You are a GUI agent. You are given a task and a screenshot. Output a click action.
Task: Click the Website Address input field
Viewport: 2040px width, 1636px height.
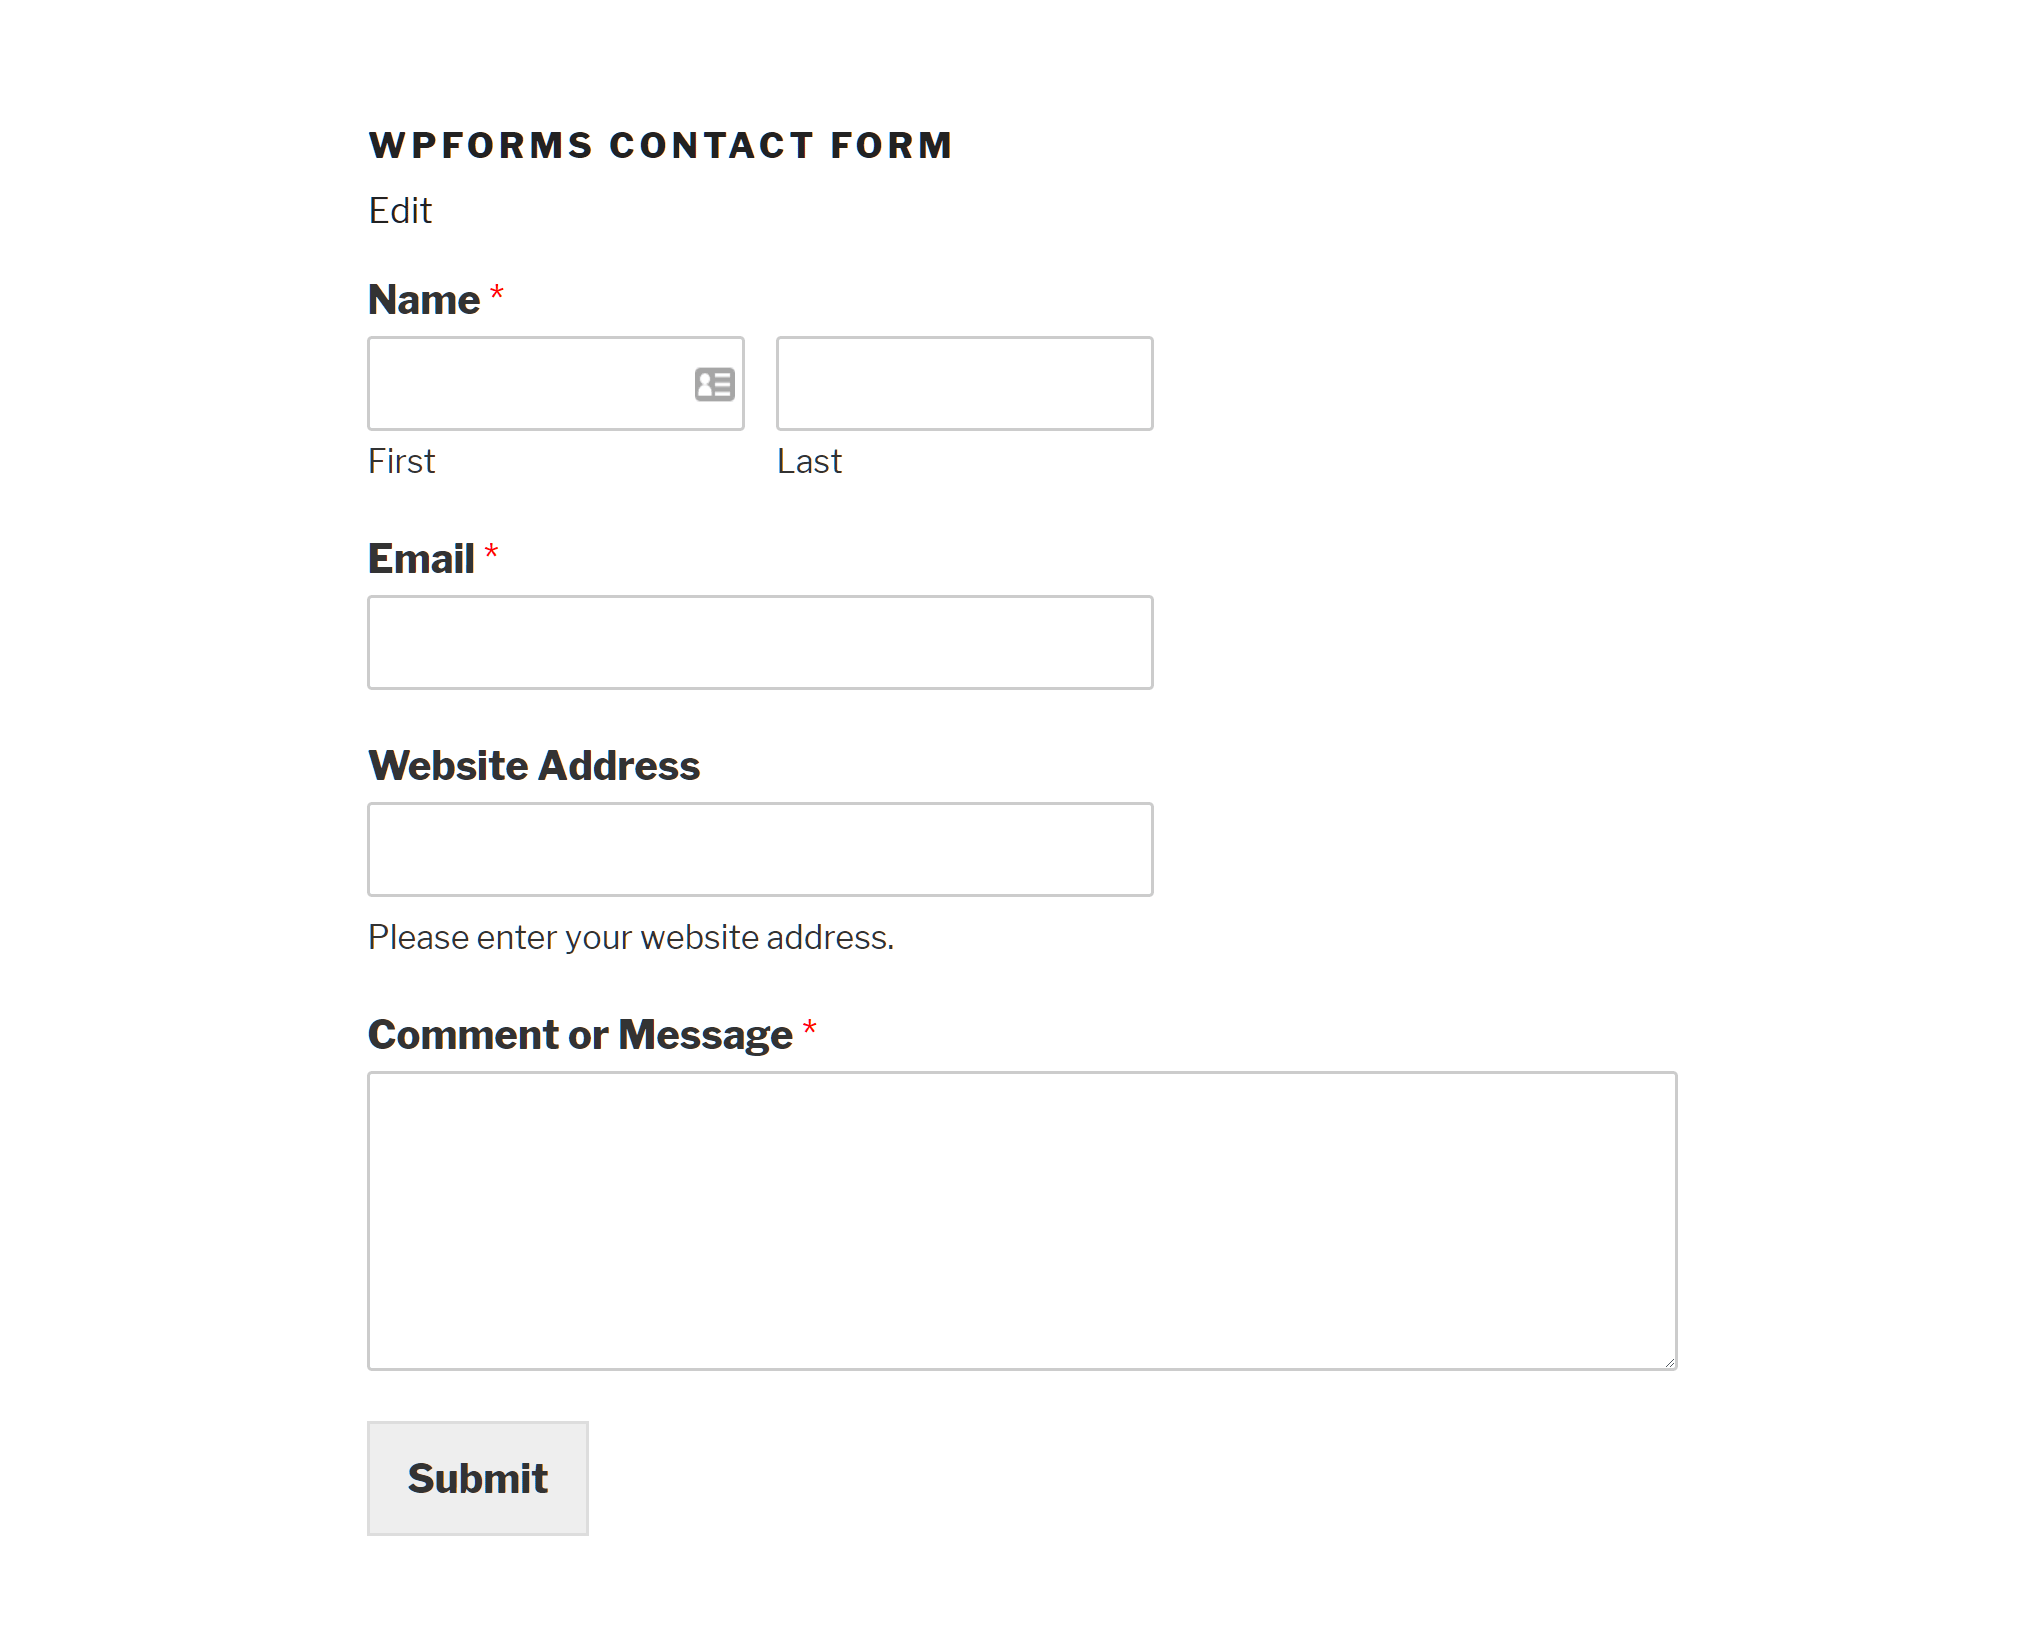760,848
